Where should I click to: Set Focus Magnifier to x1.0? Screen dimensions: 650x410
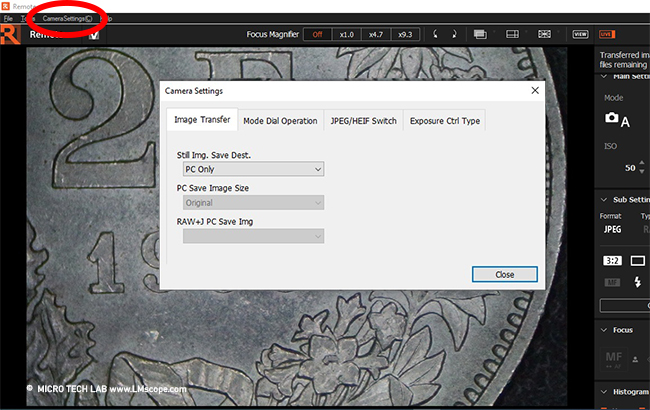click(347, 34)
